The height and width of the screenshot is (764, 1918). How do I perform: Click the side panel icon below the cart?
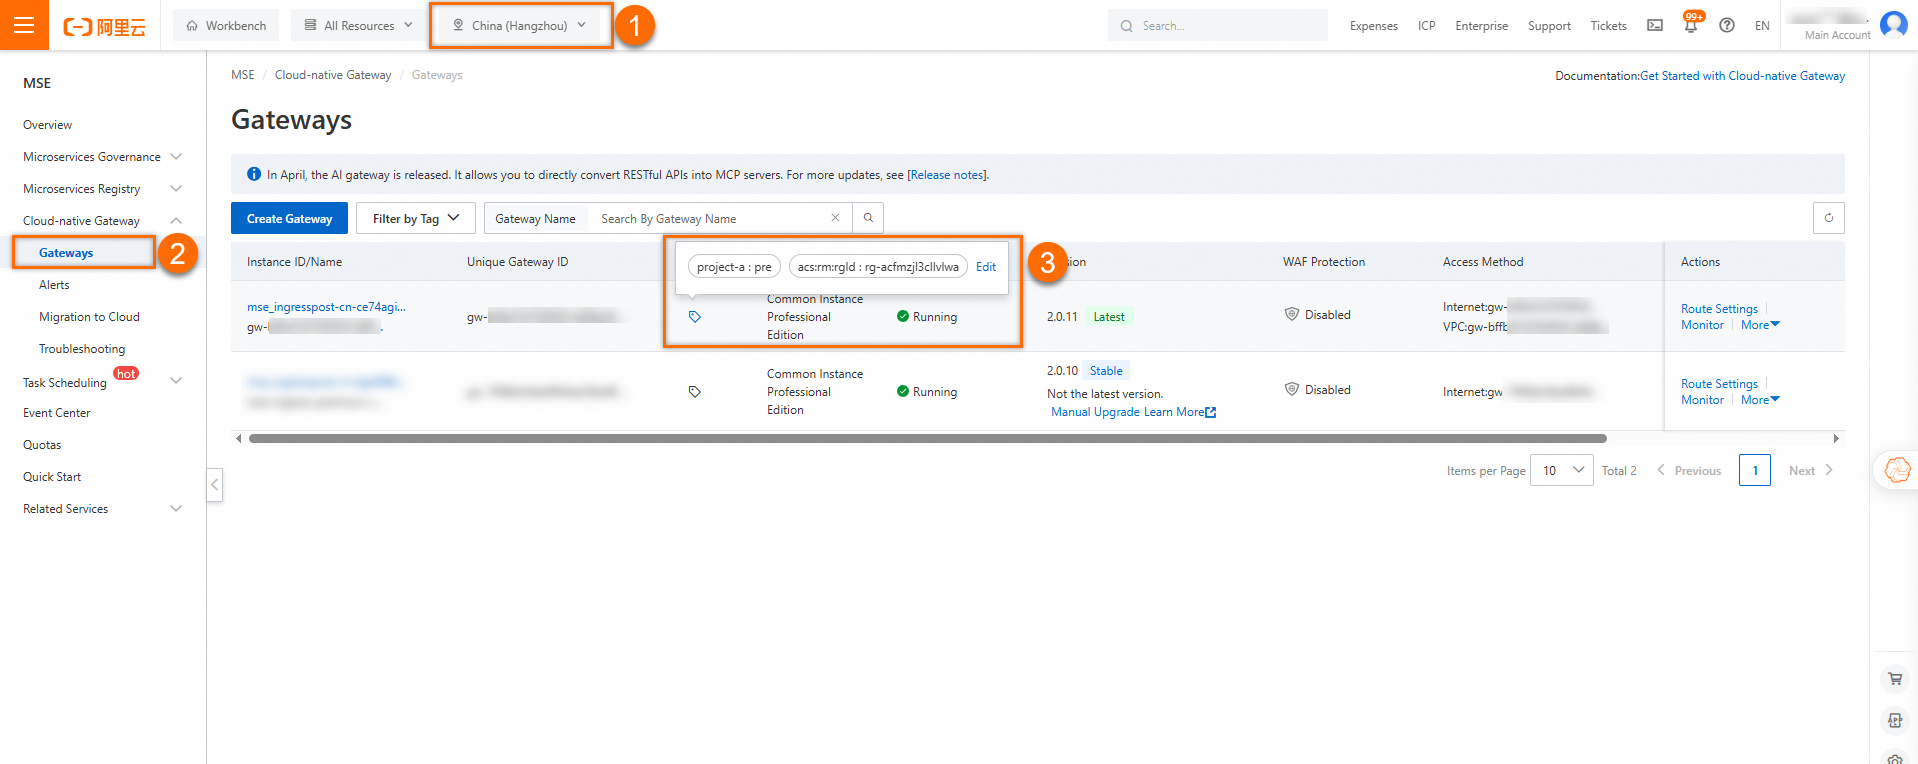1895,720
